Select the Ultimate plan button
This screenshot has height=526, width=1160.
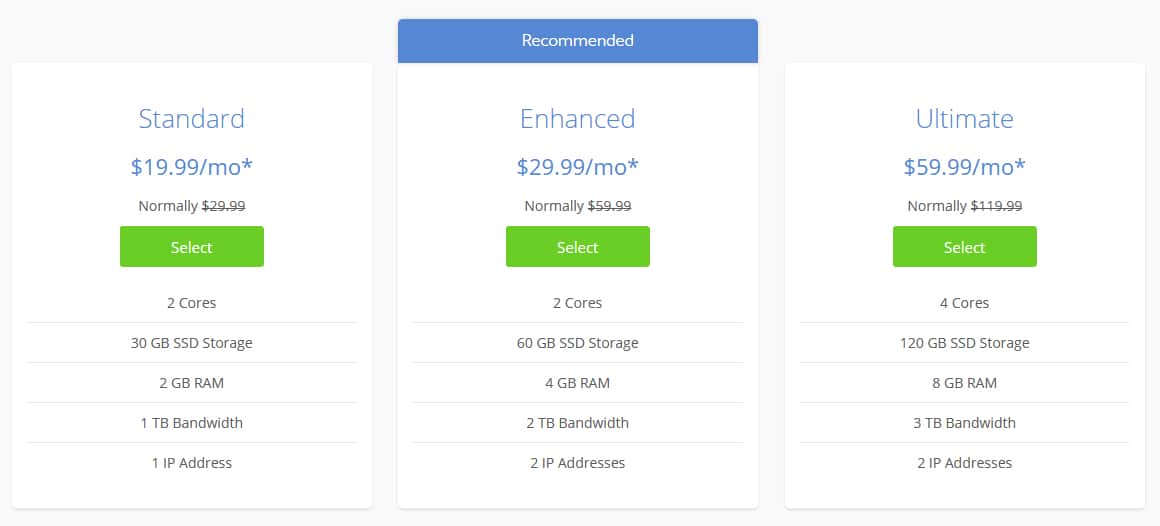(x=965, y=246)
